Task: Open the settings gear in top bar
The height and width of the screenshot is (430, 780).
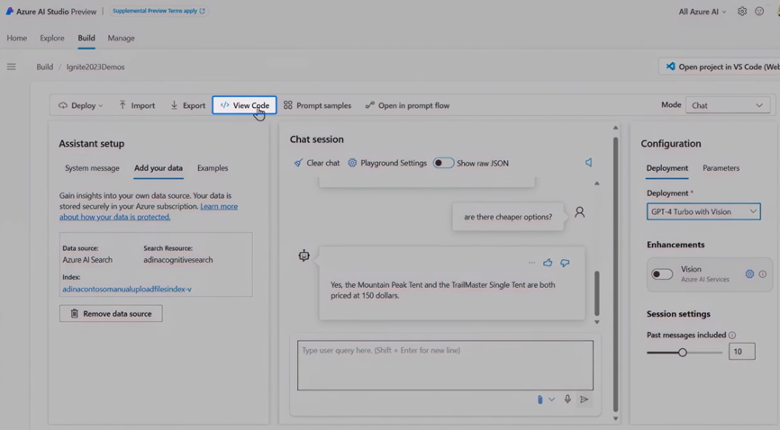Action: pos(742,11)
